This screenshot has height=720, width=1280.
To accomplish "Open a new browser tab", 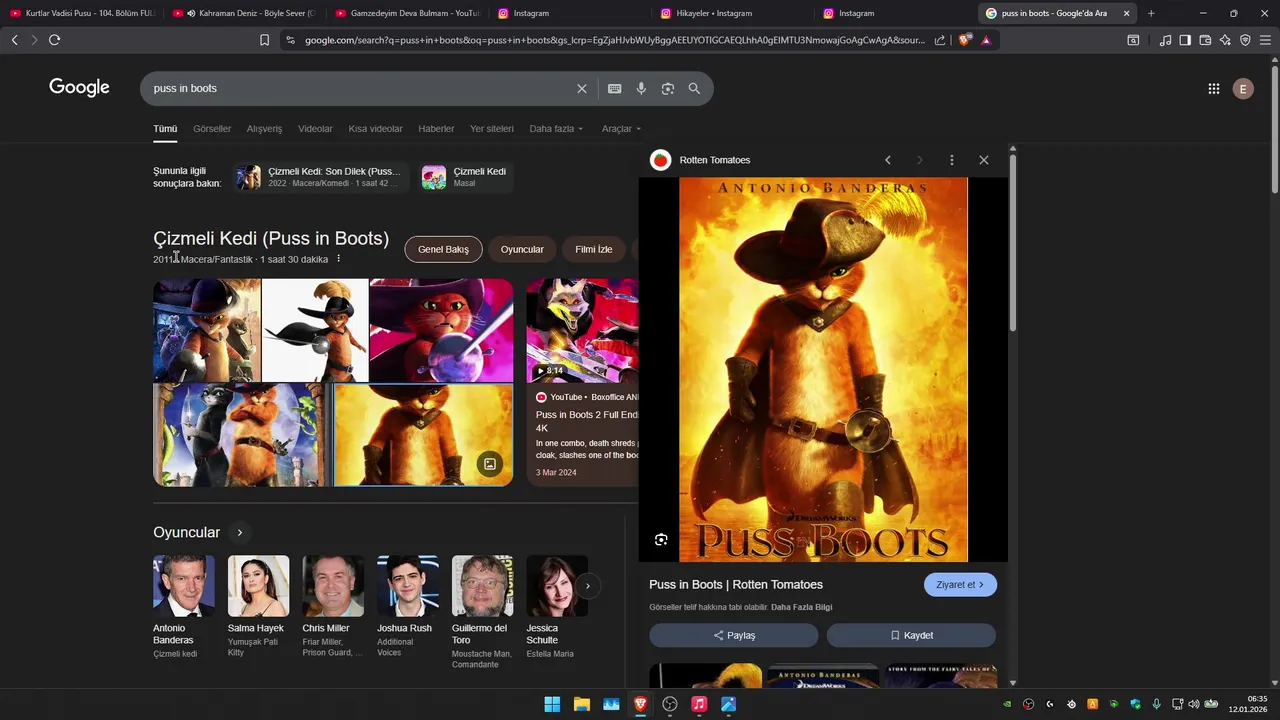I will point(1151,13).
